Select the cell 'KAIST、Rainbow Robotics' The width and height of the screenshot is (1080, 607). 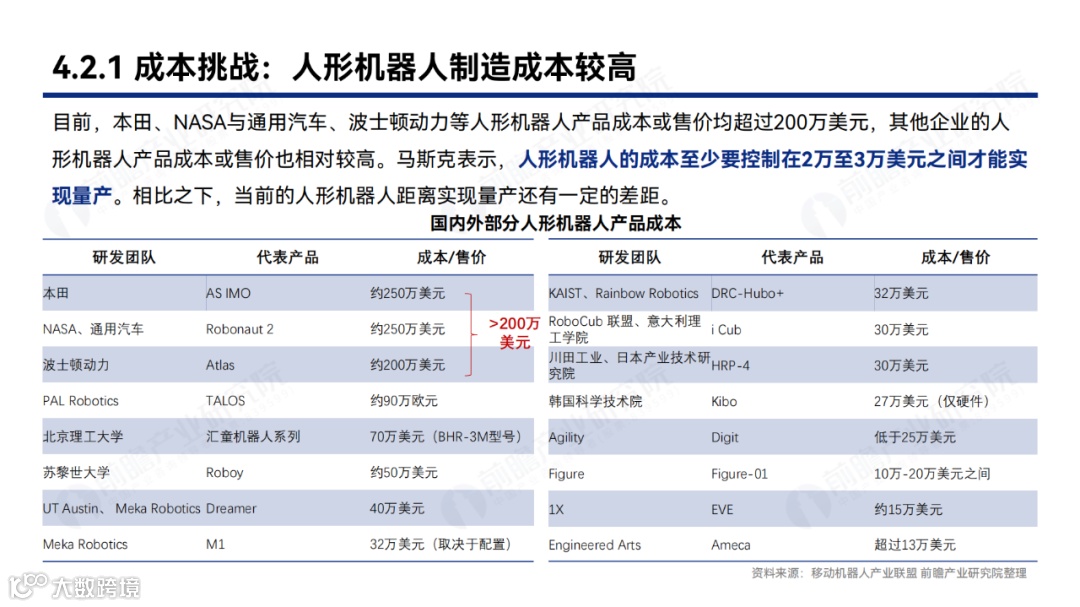(623, 294)
